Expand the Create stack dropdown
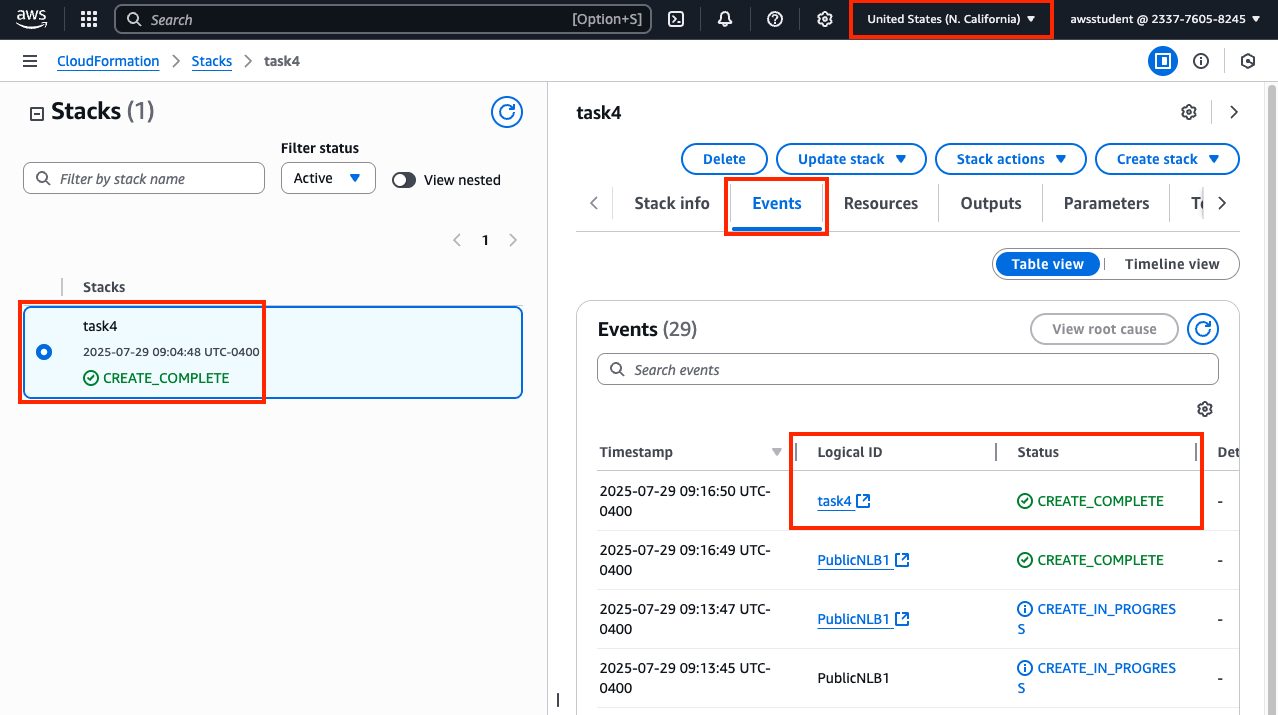 [x=1167, y=159]
